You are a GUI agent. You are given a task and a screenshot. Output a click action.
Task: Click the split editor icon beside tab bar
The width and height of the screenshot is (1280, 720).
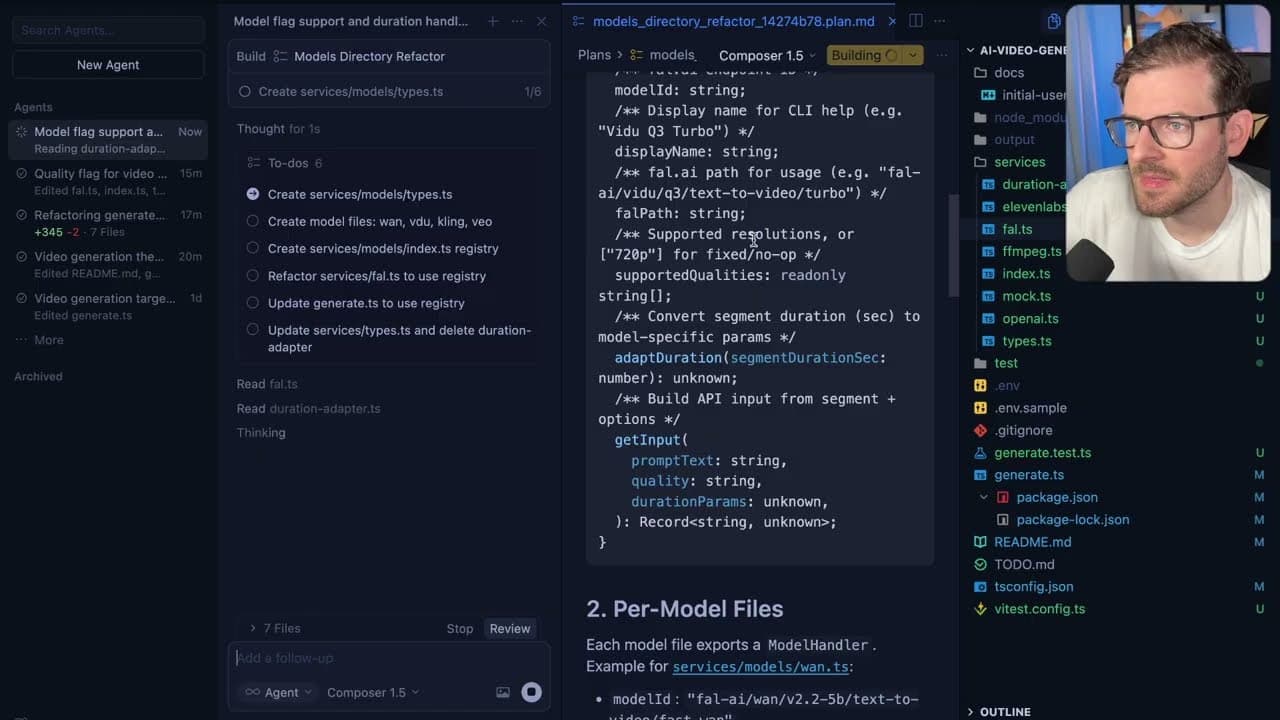915,20
